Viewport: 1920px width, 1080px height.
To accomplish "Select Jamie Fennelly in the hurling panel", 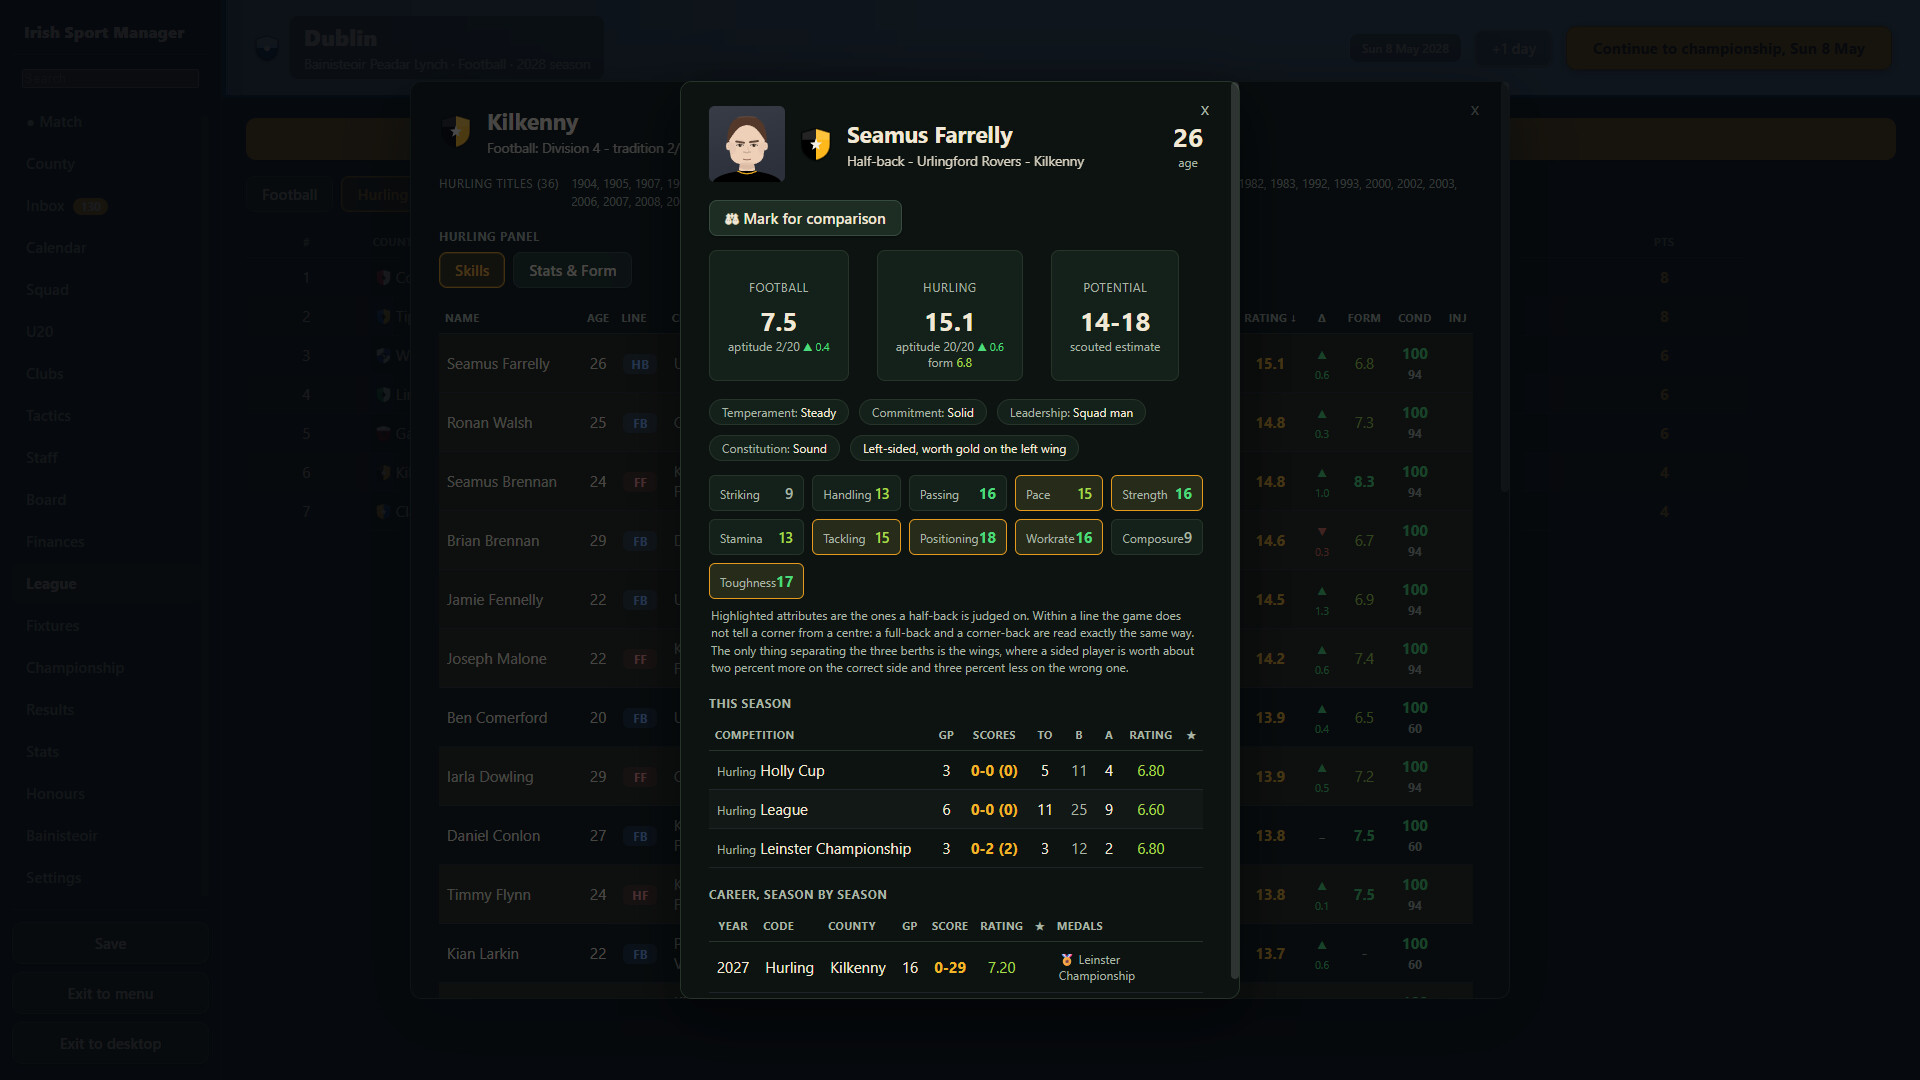I will pos(495,600).
